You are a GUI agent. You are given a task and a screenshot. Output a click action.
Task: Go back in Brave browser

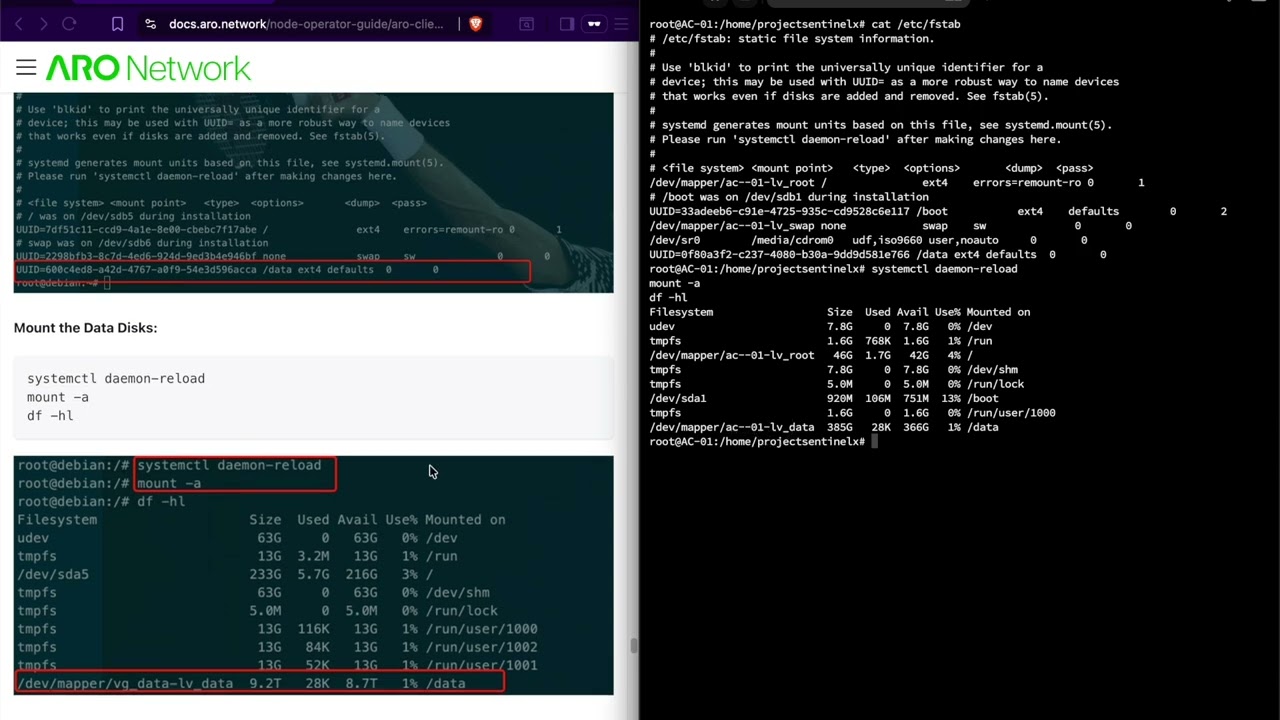pyautogui.click(x=19, y=24)
